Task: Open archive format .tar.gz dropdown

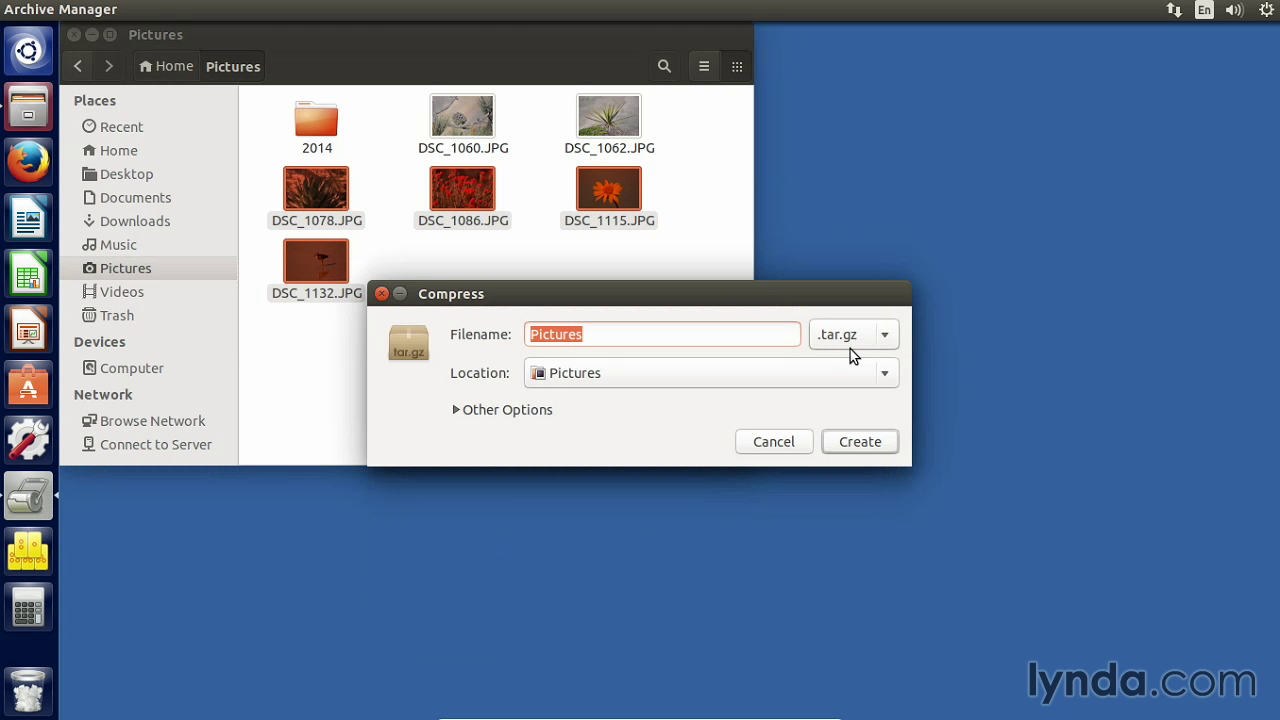Action: coord(853,334)
